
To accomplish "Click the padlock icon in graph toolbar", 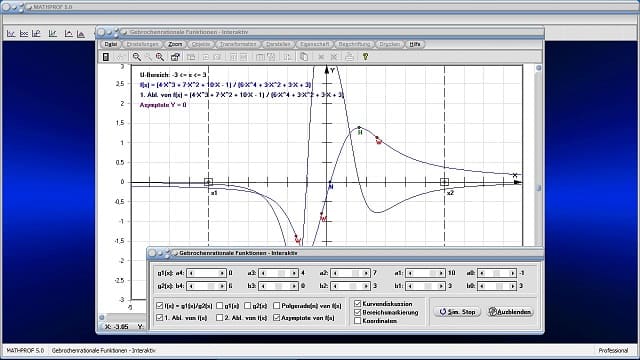I will pyautogui.click(x=175, y=57).
